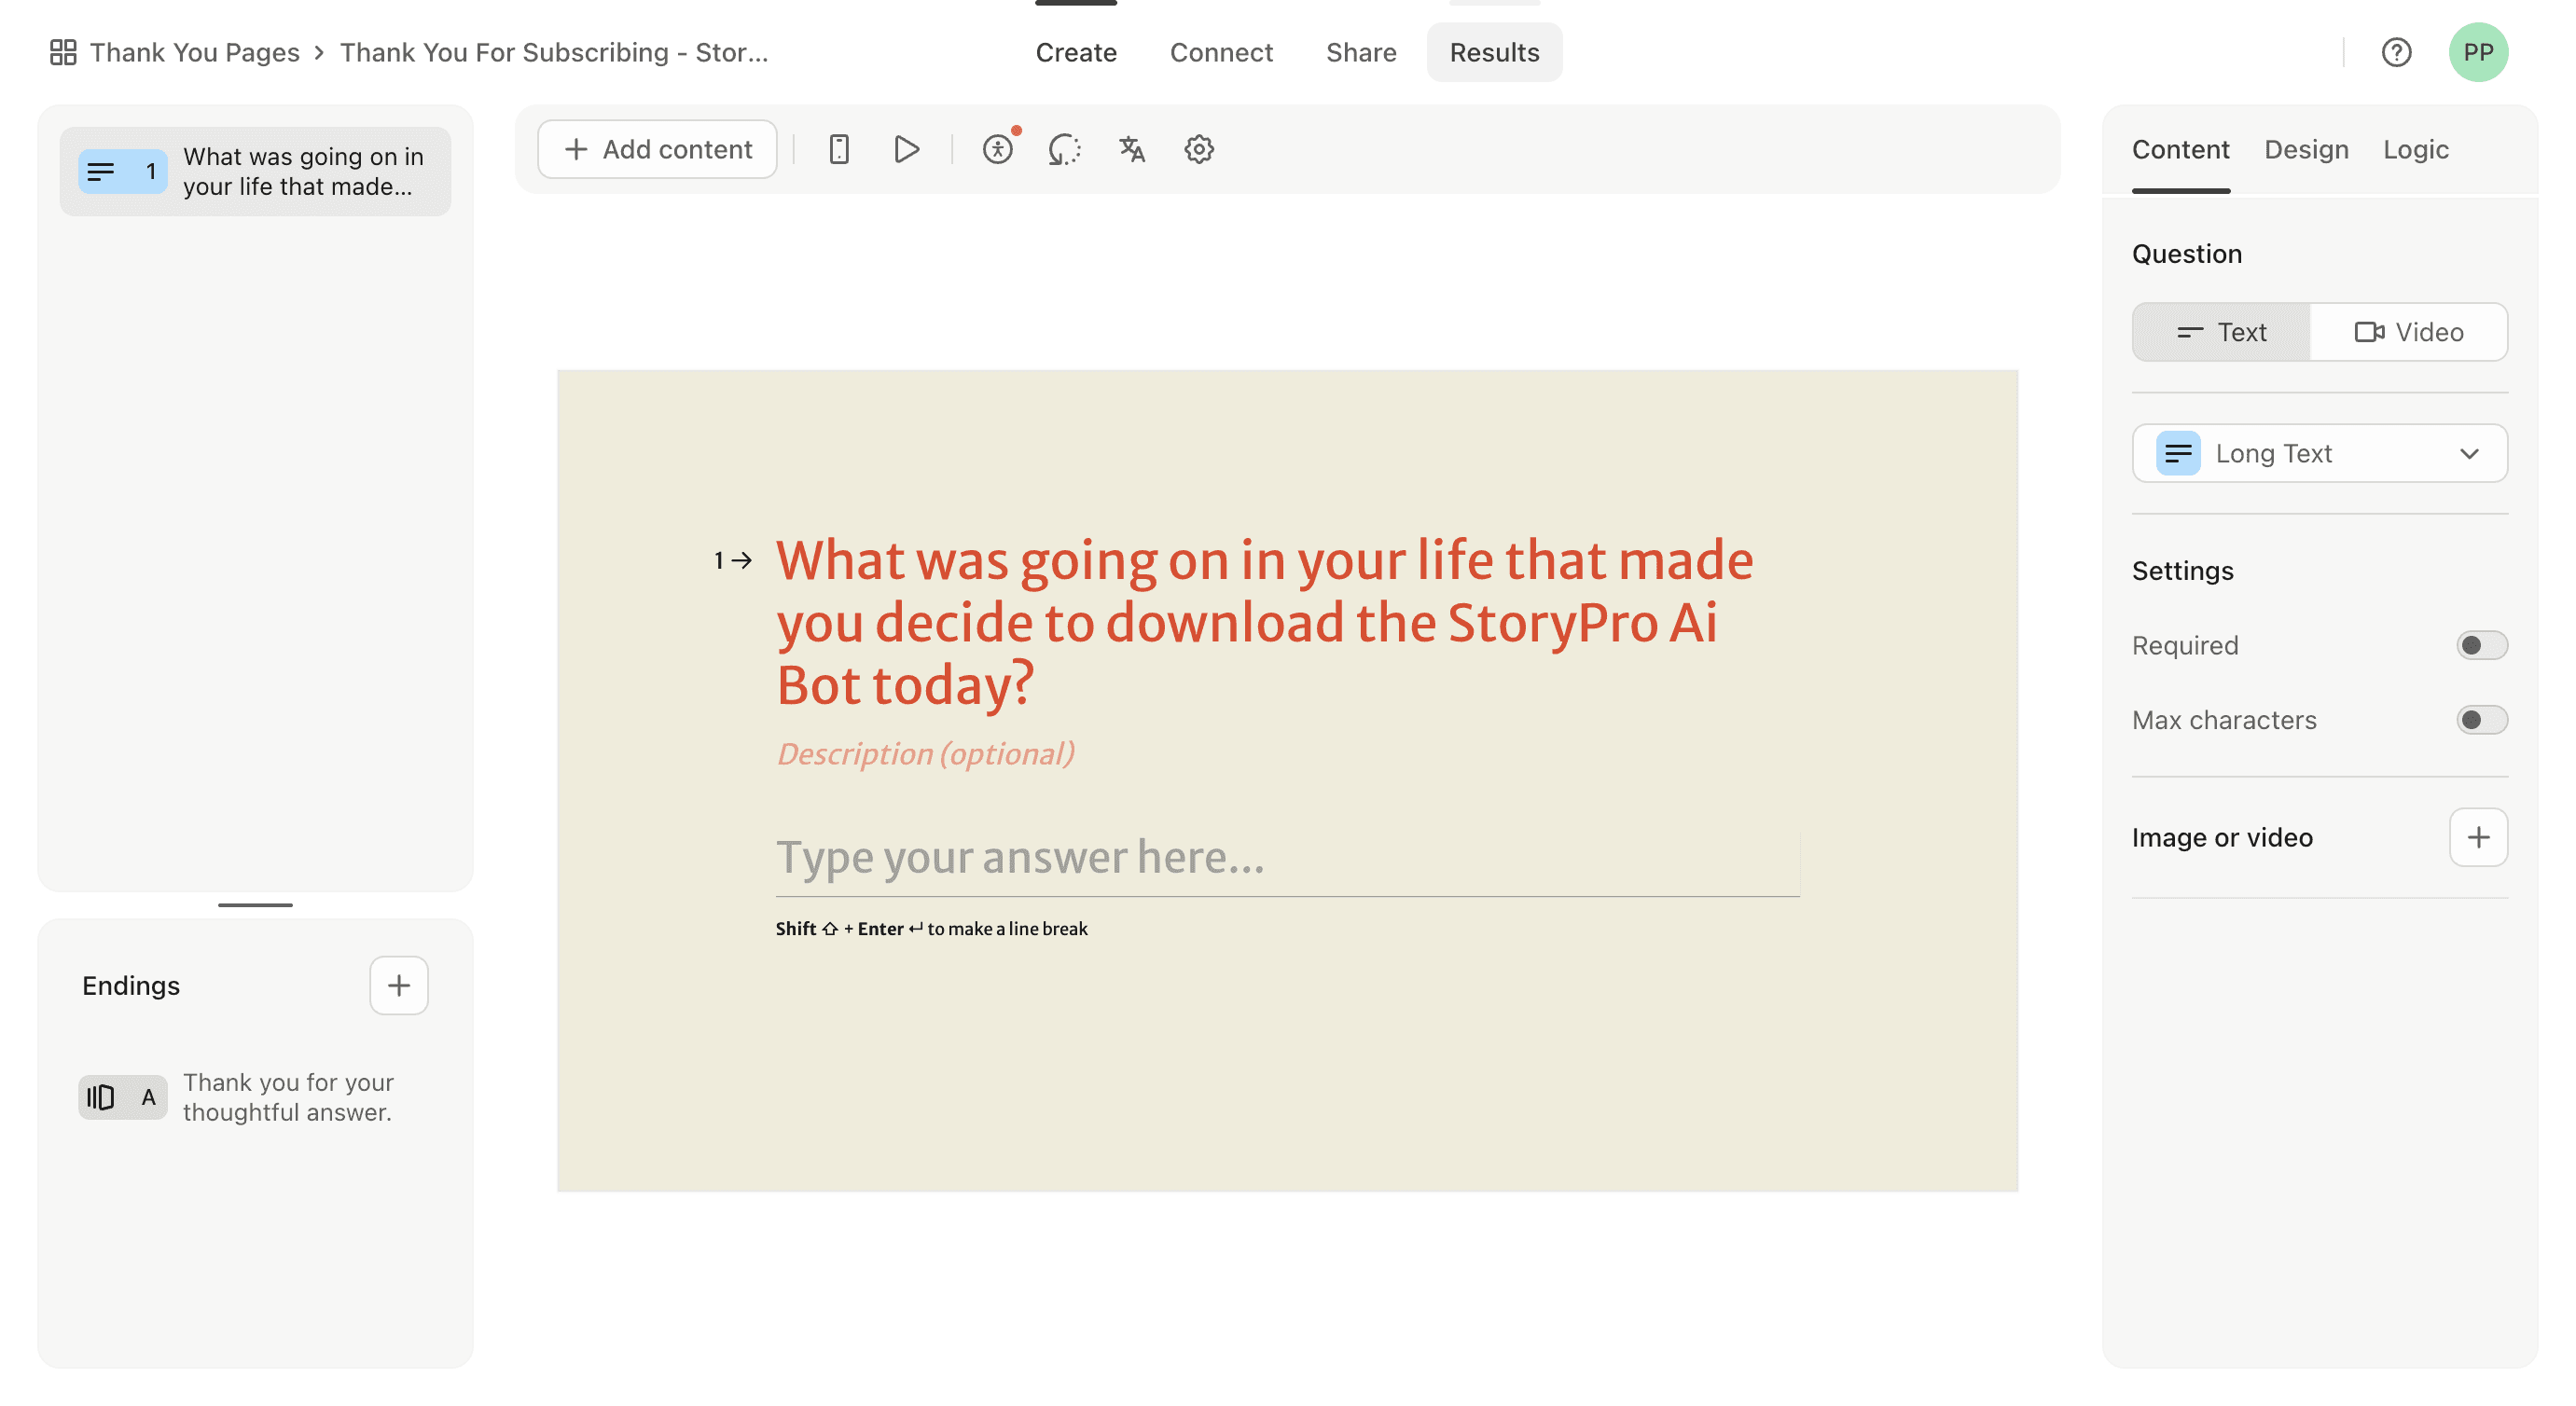Open the workspace grid icon
Viewport: 2576px width, 1406px height.
[x=63, y=52]
